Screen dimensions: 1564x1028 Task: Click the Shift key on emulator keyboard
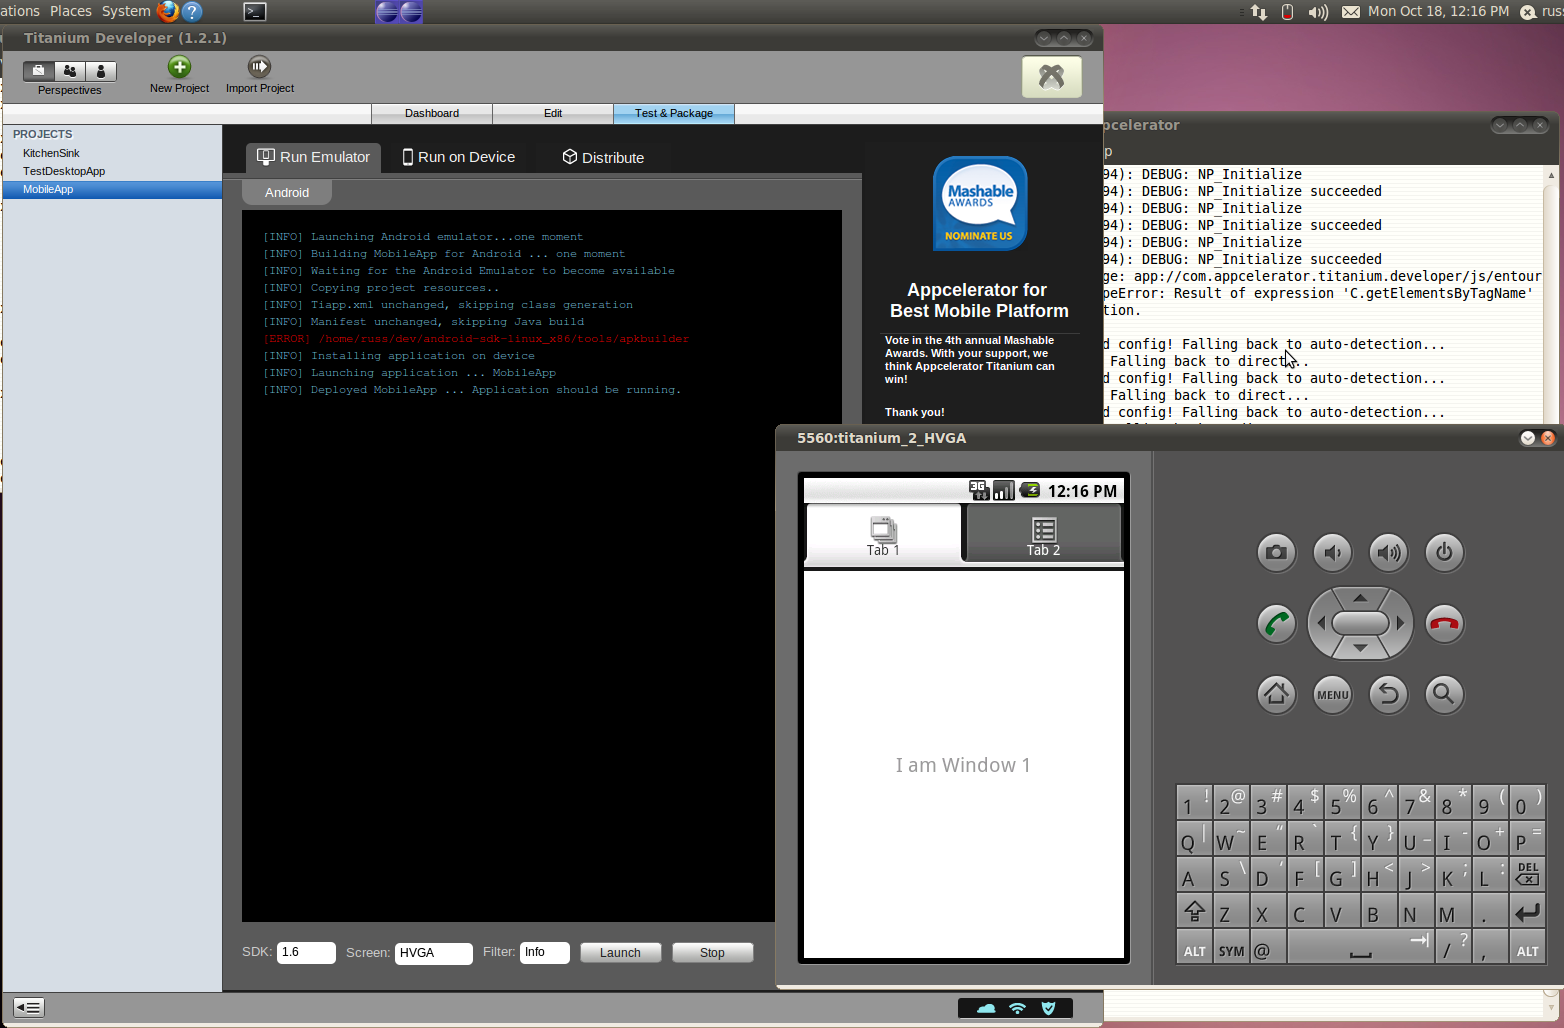[1194, 911]
